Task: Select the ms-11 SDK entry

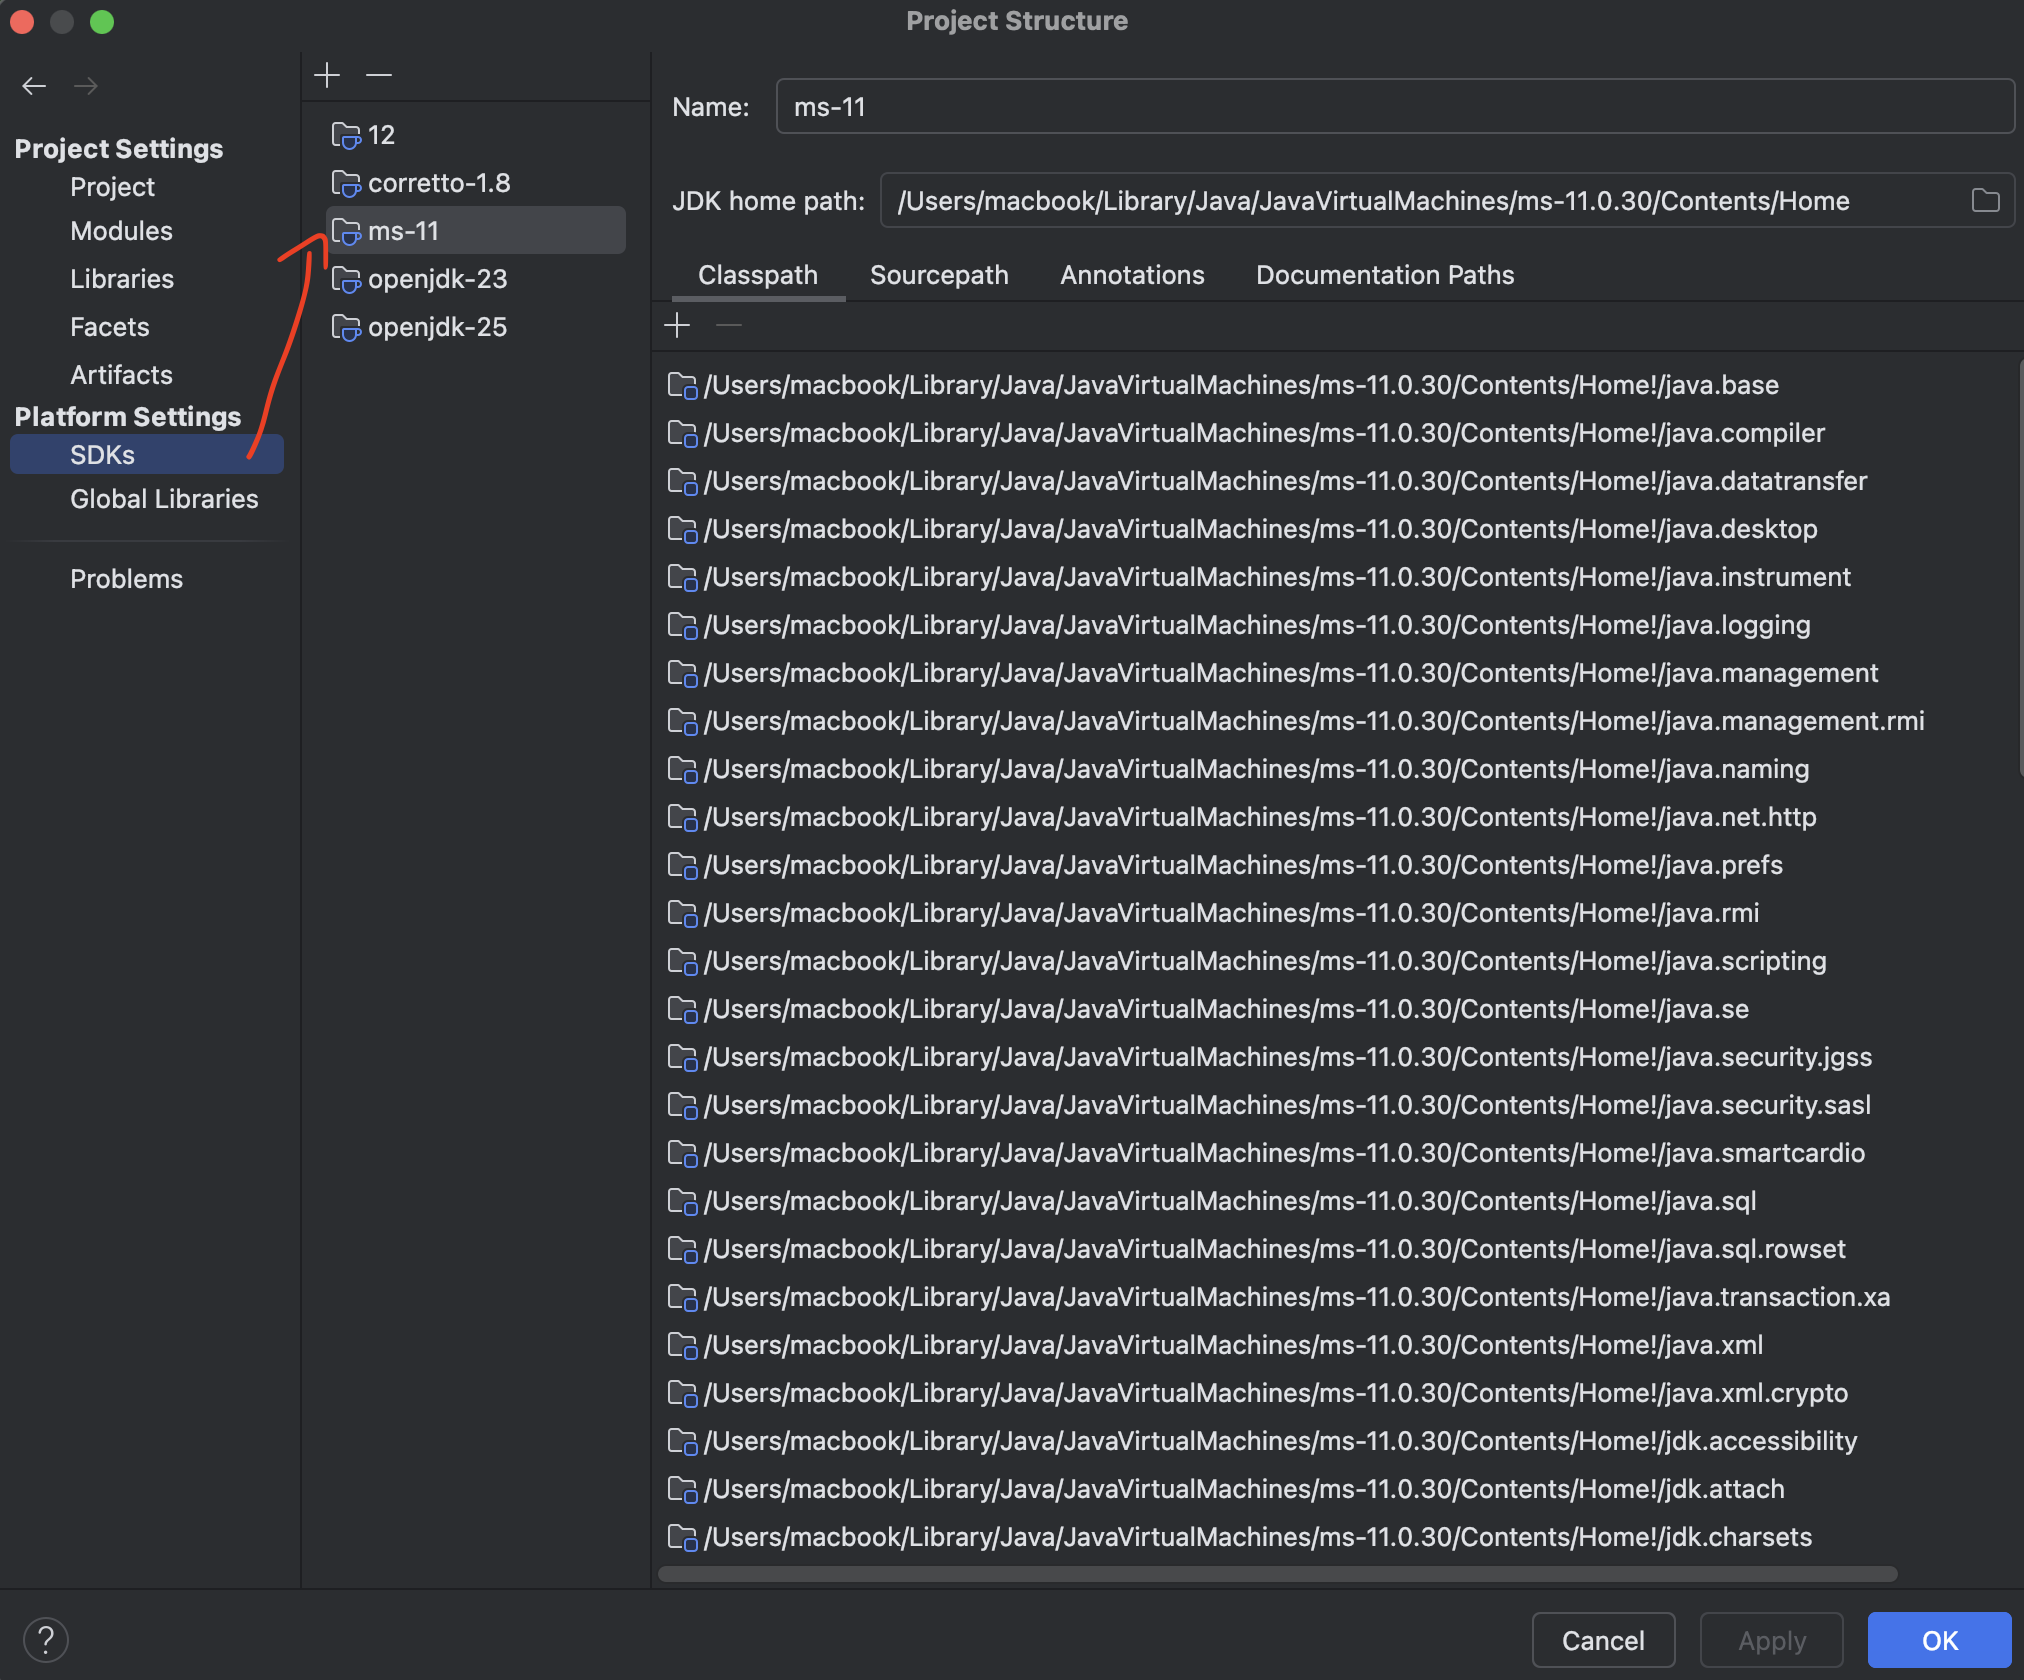Action: click(x=476, y=231)
